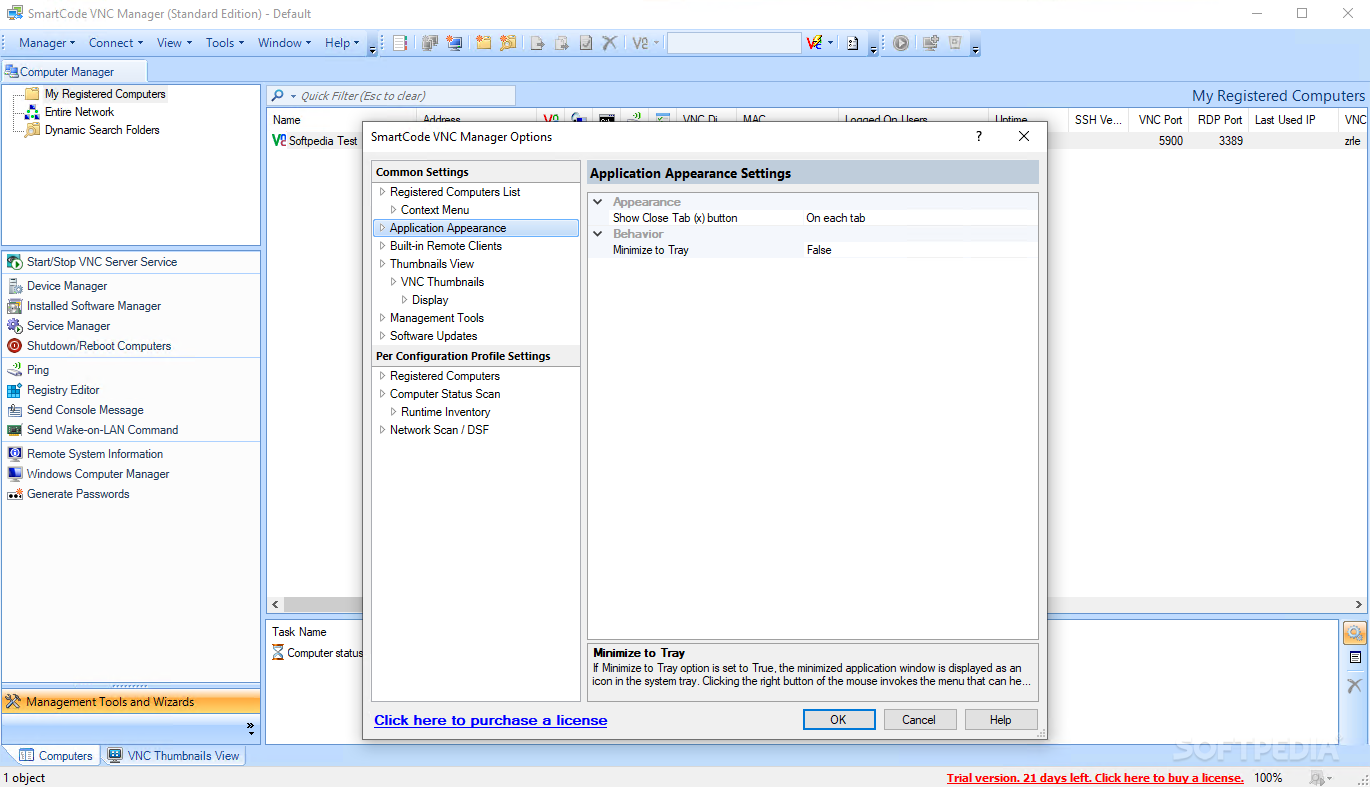The height and width of the screenshot is (787, 1370).
Task: Open Device Manager tool
Action: (x=67, y=286)
